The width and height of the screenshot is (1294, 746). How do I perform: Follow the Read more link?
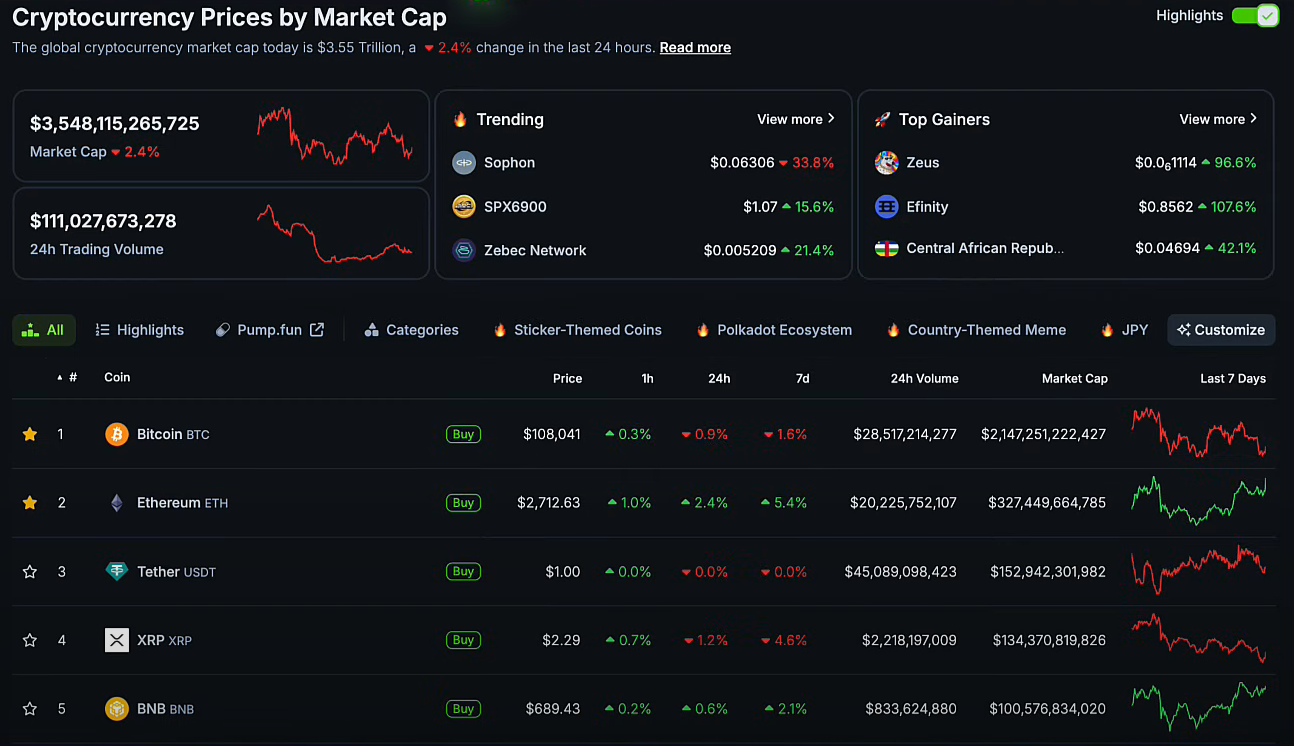coord(695,47)
